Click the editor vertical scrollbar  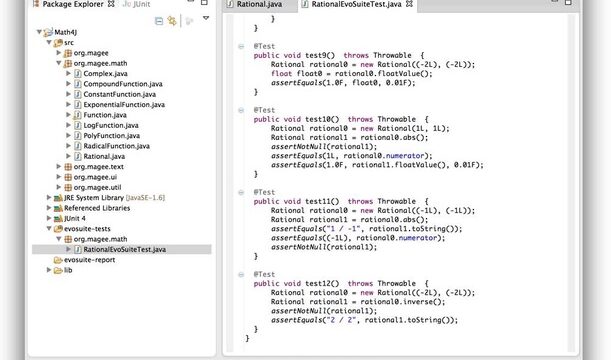point(571,183)
